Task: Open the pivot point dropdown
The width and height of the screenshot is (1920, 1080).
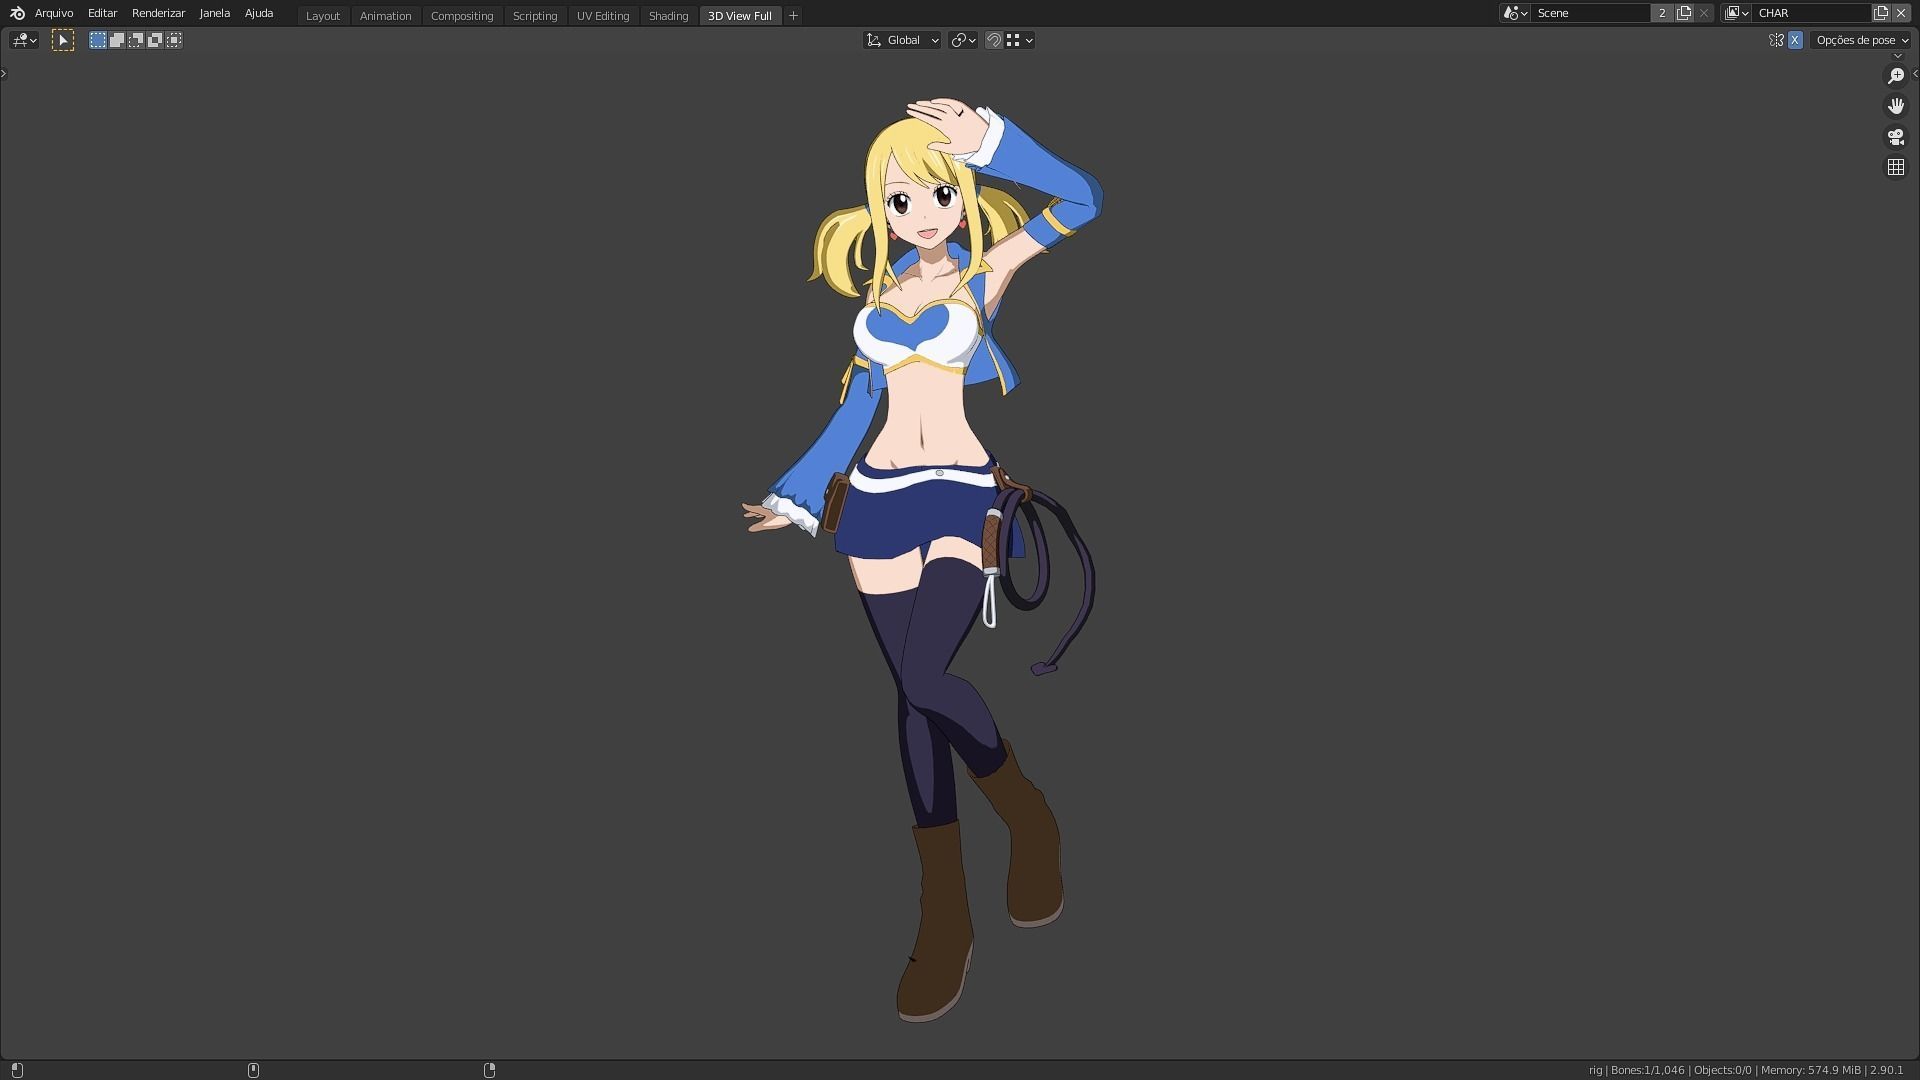Action: point(963,40)
